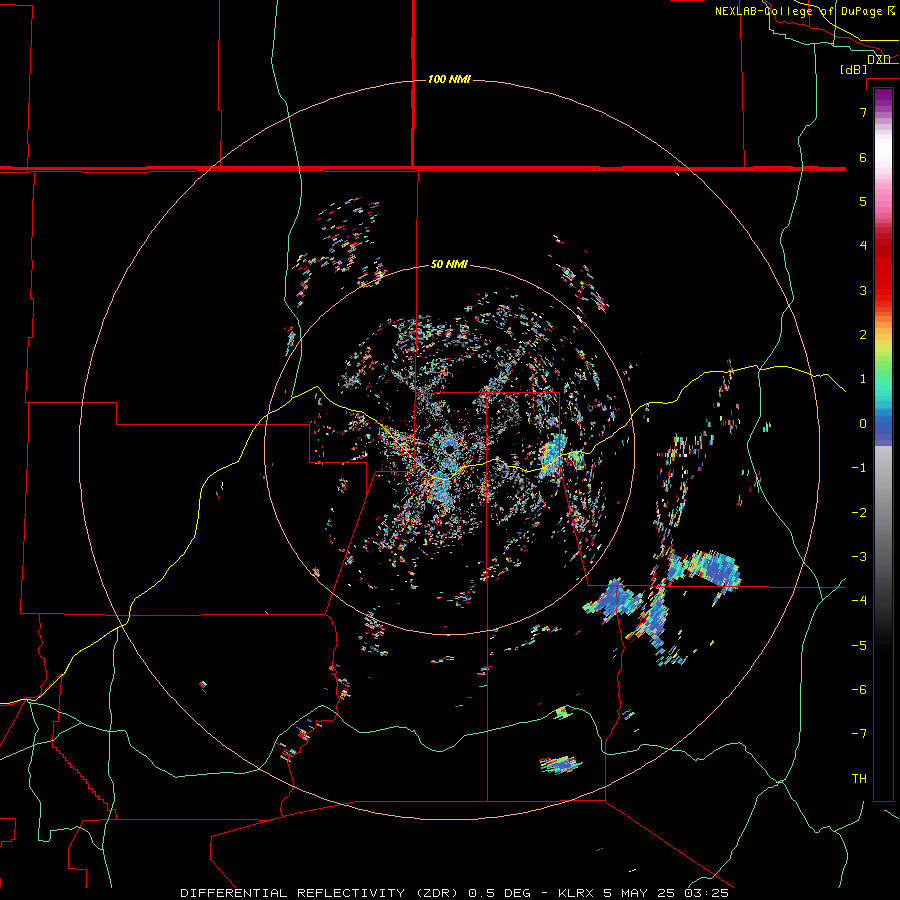
Task: Click the -4 value on the color scale
Action: 859,601
